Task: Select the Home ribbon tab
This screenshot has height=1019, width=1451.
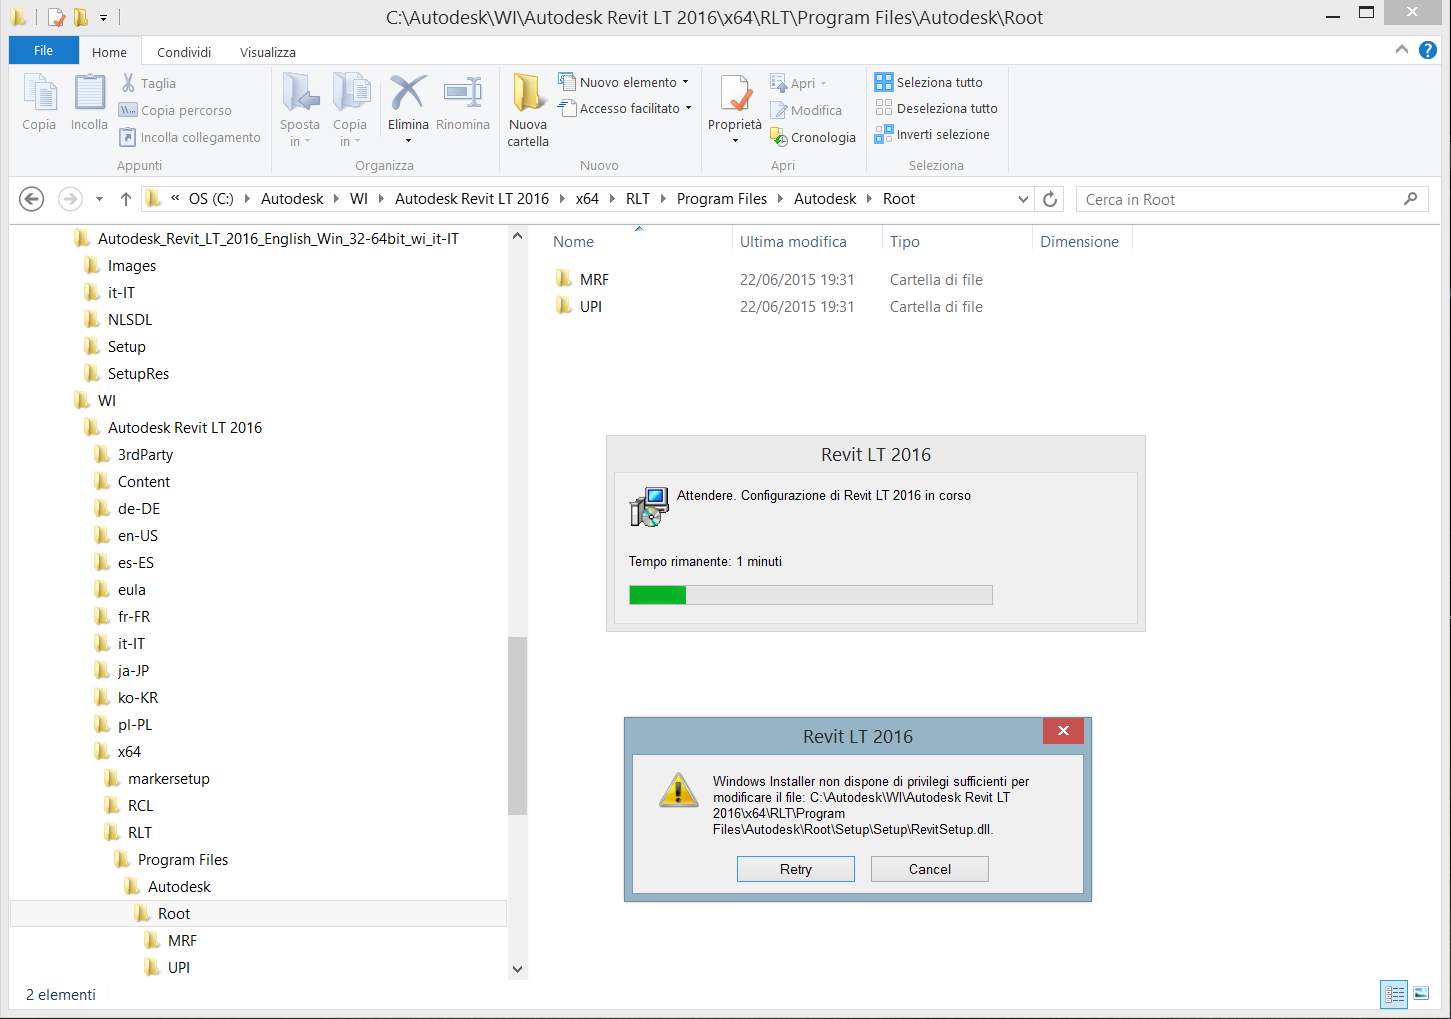Action: pyautogui.click(x=109, y=52)
